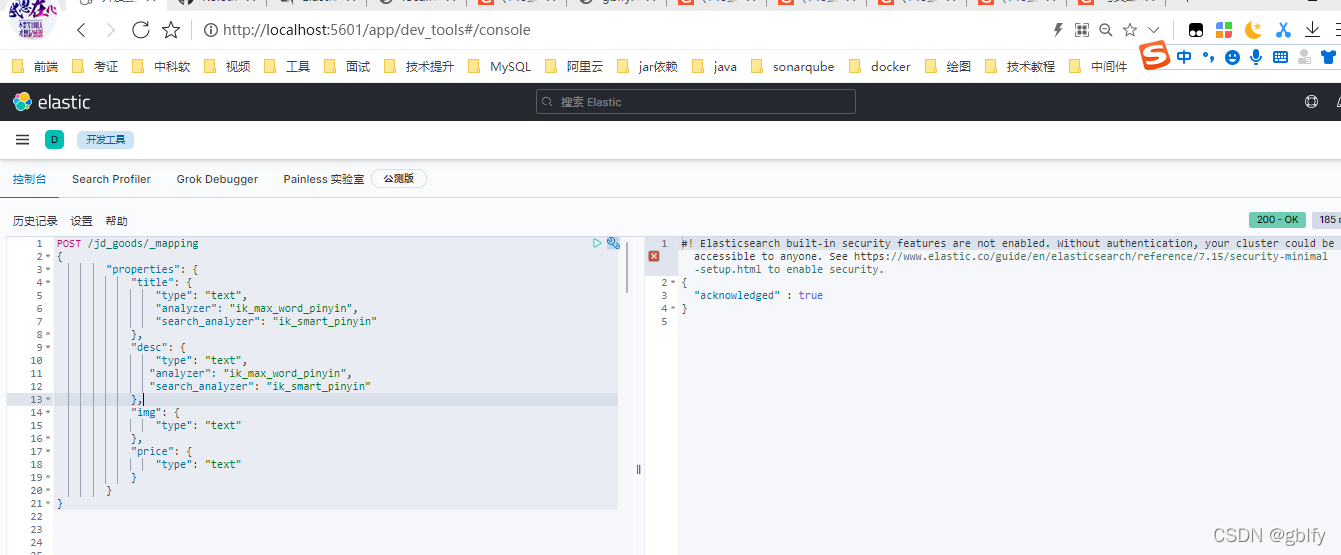Click the lightning speed mode icon

[x=1059, y=30]
